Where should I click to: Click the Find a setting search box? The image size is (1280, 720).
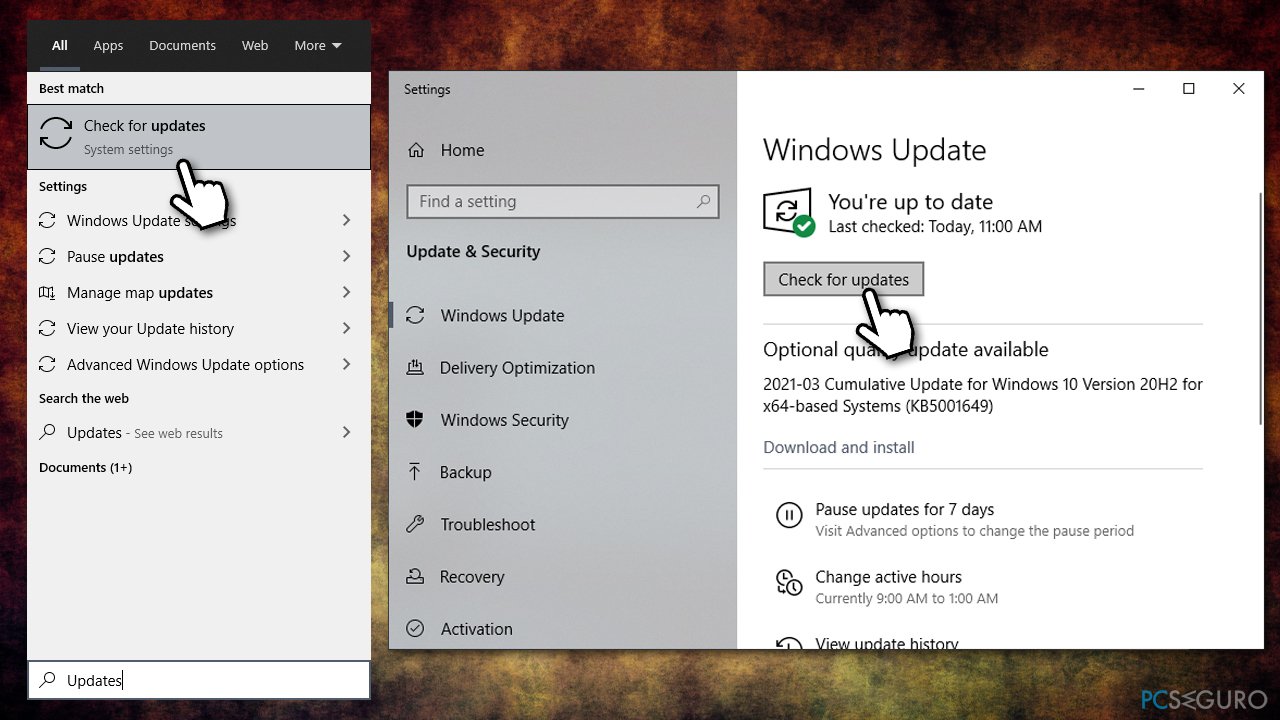555,202
